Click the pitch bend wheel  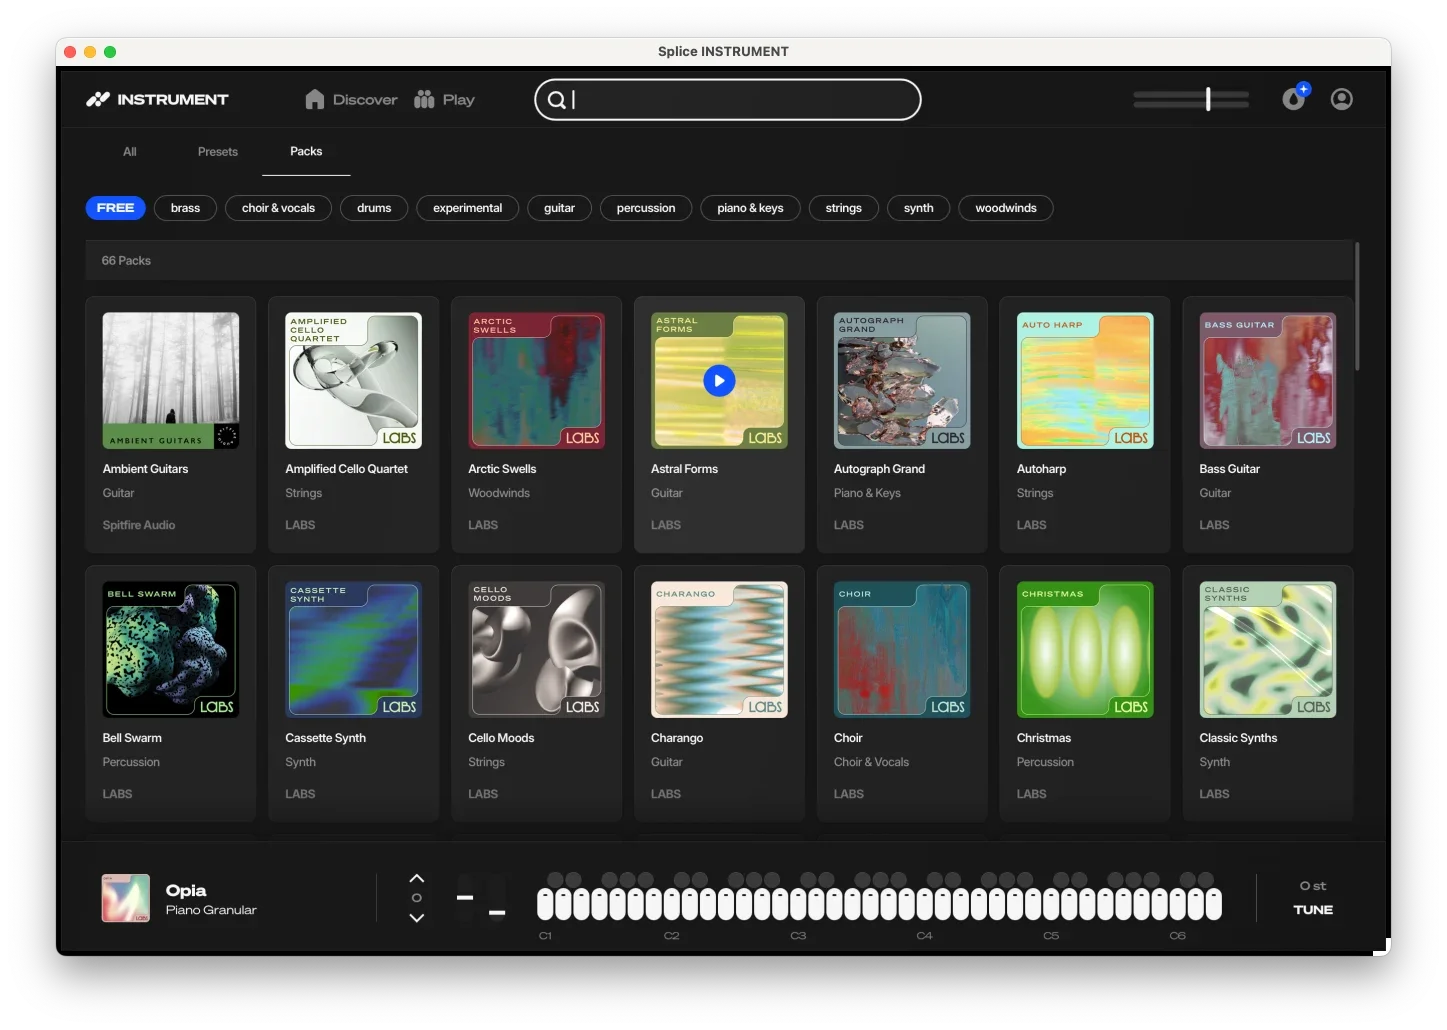click(465, 898)
